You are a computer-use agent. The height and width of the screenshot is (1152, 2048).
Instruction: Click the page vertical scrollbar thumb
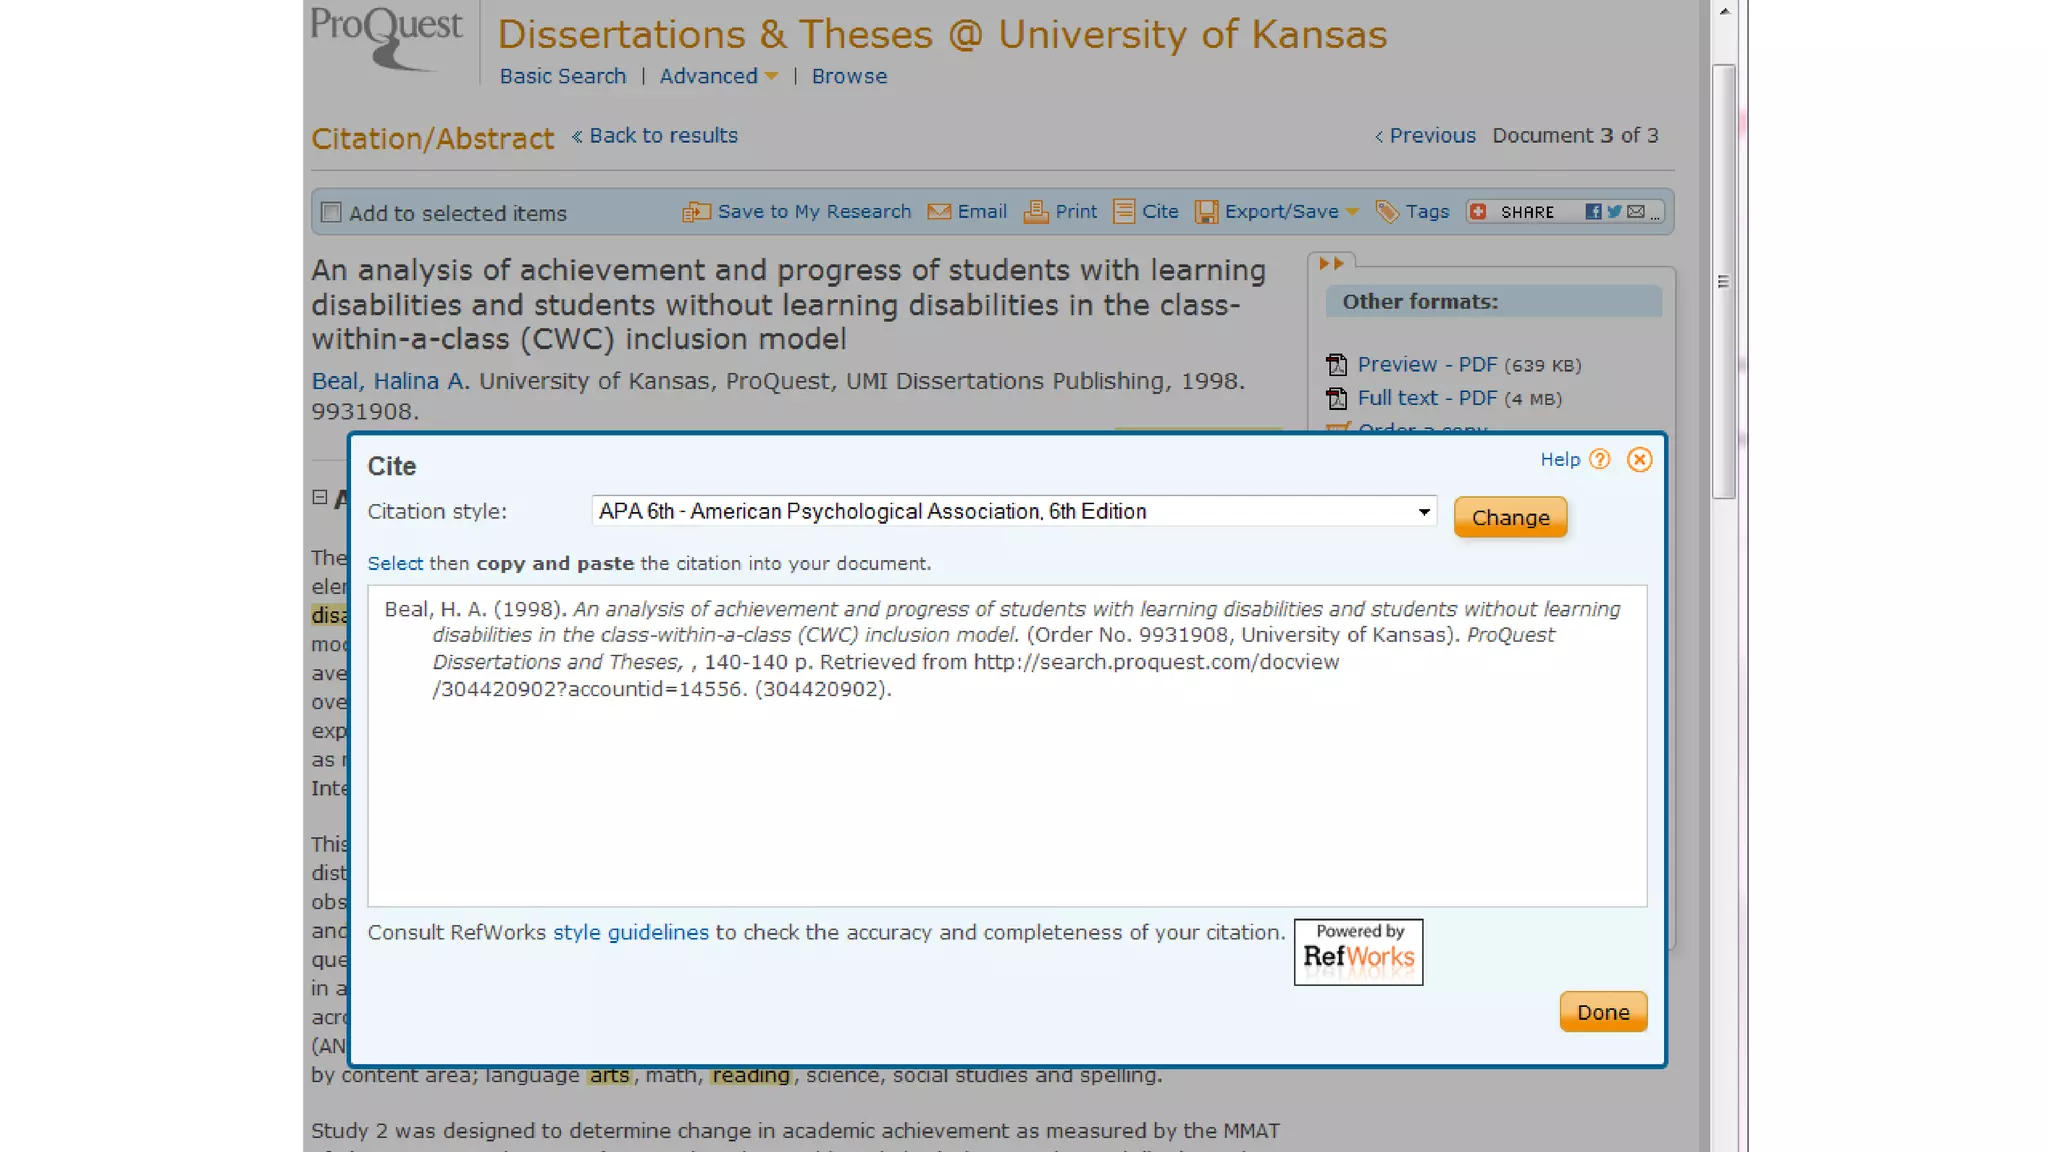[1723, 281]
